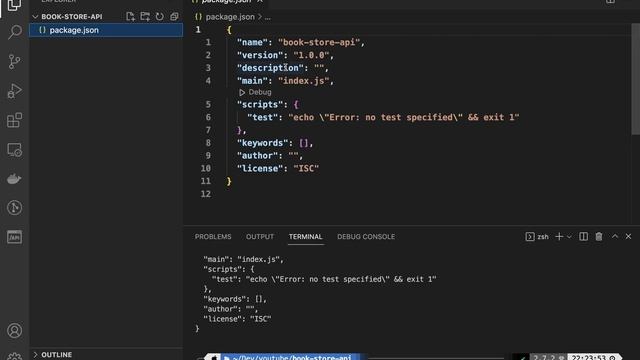Open the Accounts menu
The width and height of the screenshot is (640, 360).
click(15, 330)
